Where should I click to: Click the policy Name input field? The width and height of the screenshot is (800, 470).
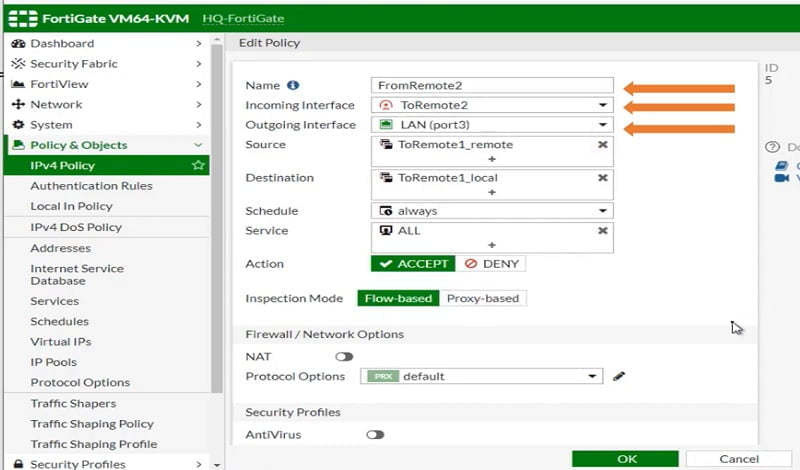(492, 85)
